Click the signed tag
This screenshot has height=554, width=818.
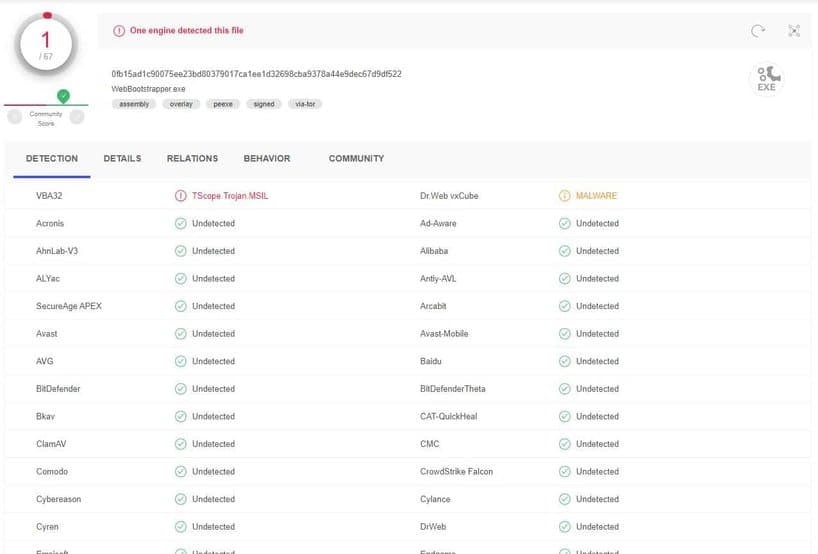[x=264, y=104]
